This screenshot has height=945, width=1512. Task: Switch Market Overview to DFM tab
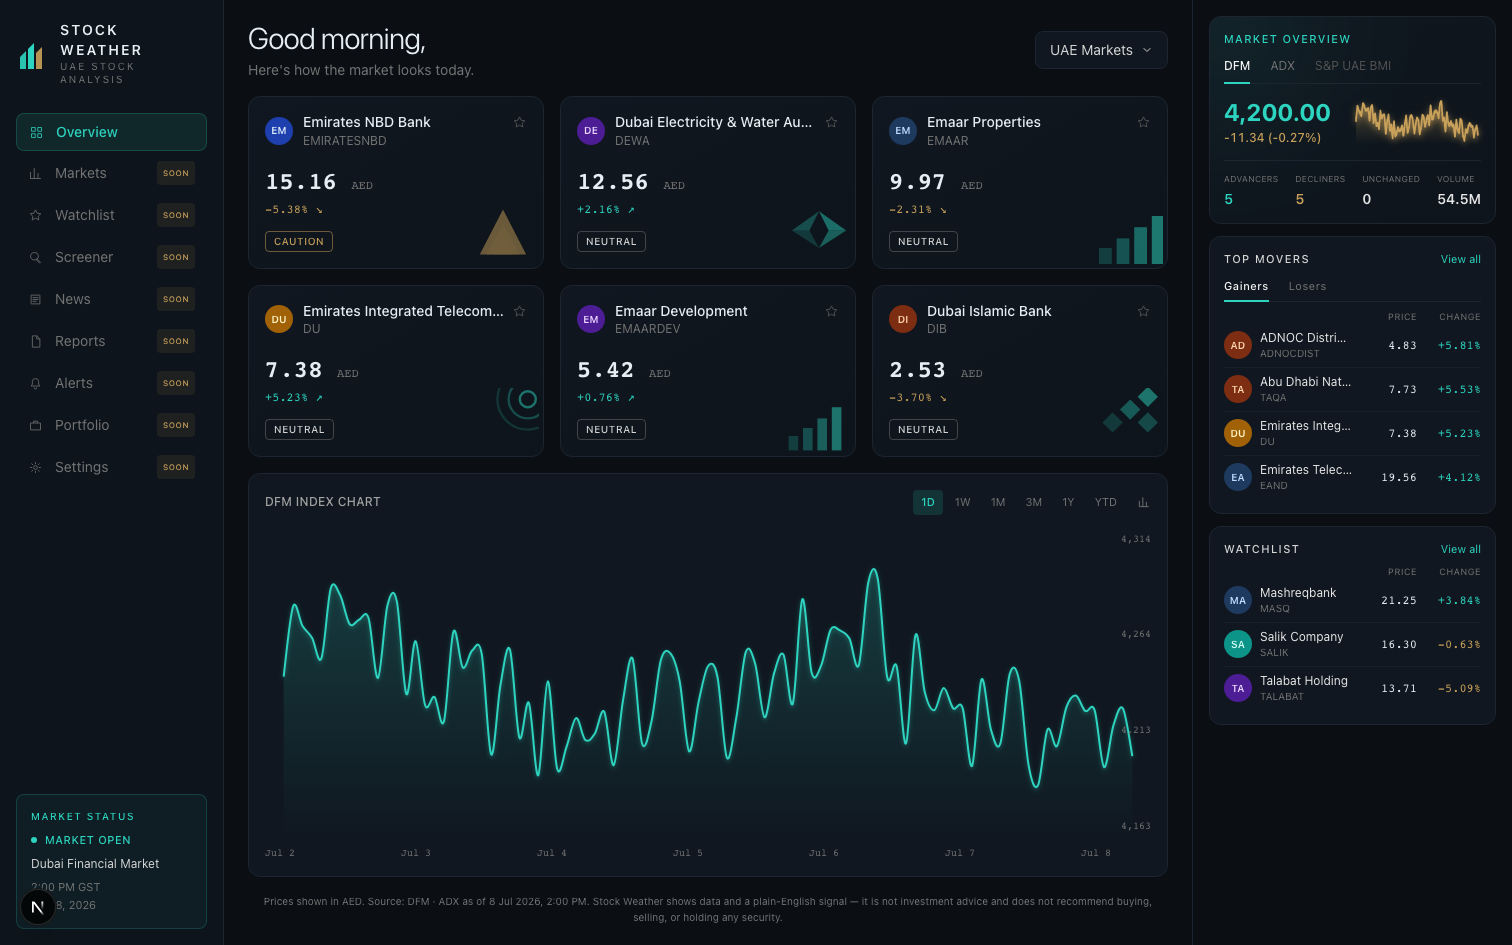[1237, 66]
